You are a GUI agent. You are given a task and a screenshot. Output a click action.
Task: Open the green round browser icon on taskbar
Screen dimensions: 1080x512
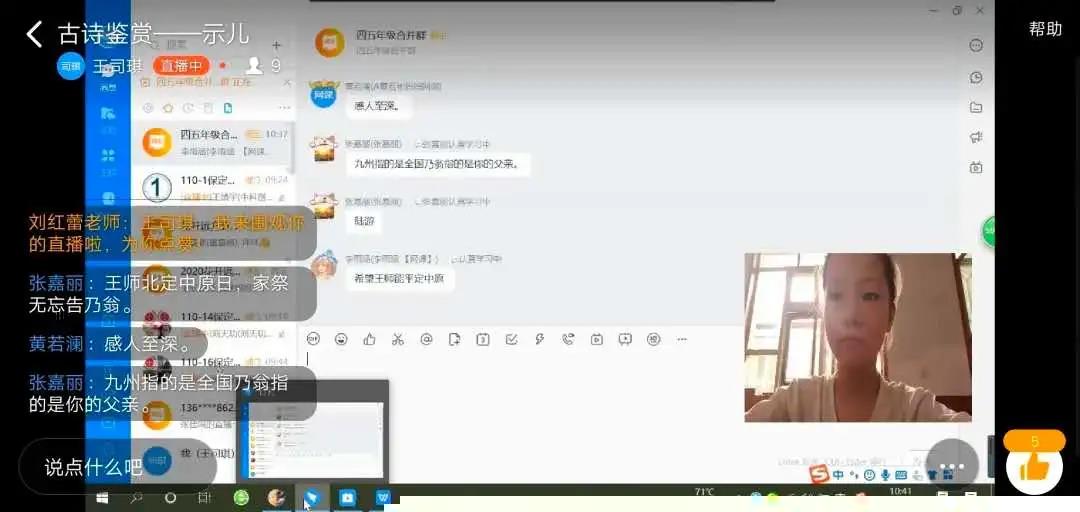click(241, 497)
